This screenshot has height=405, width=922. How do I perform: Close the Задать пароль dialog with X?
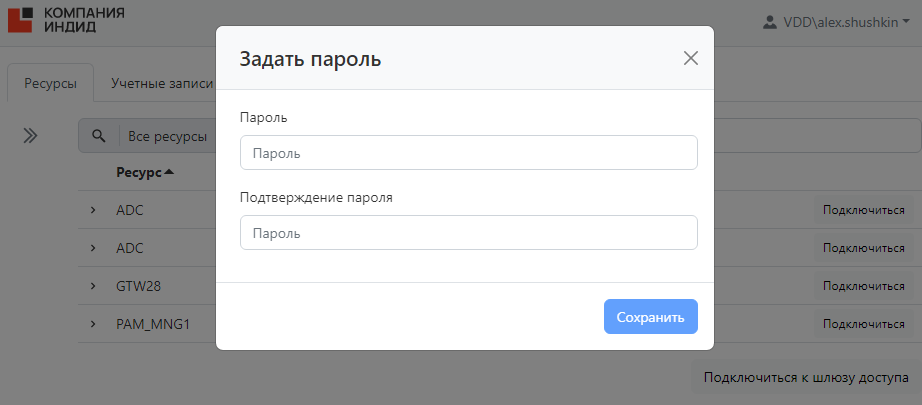[x=690, y=58]
